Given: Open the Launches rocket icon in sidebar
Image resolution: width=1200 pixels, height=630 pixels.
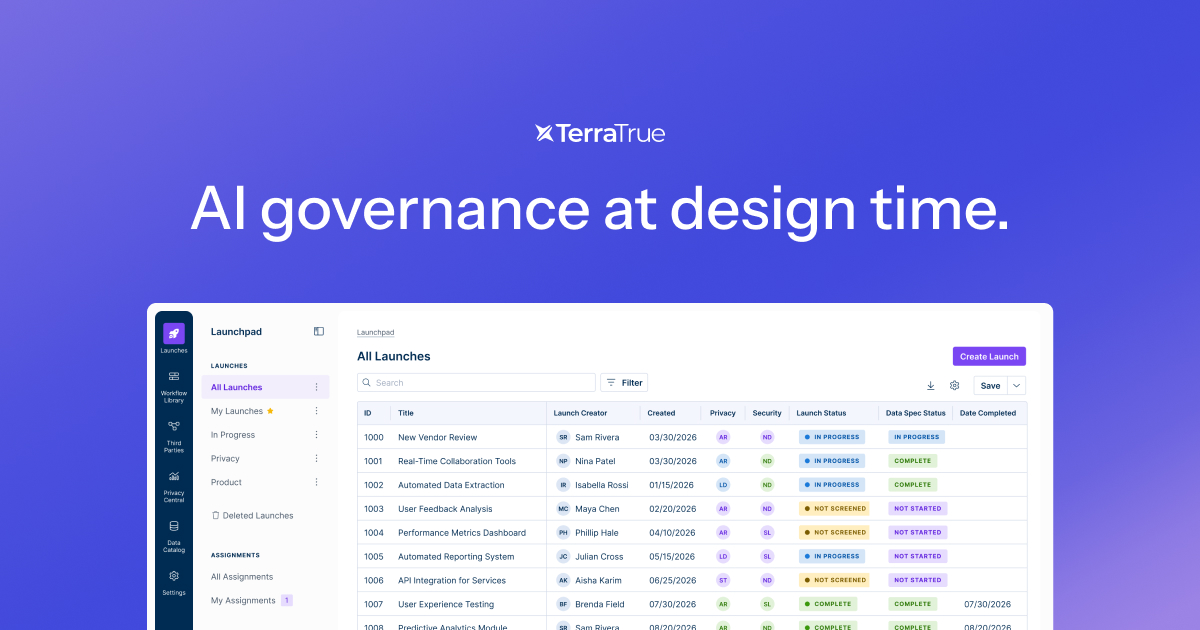Looking at the screenshot, I should point(174,334).
